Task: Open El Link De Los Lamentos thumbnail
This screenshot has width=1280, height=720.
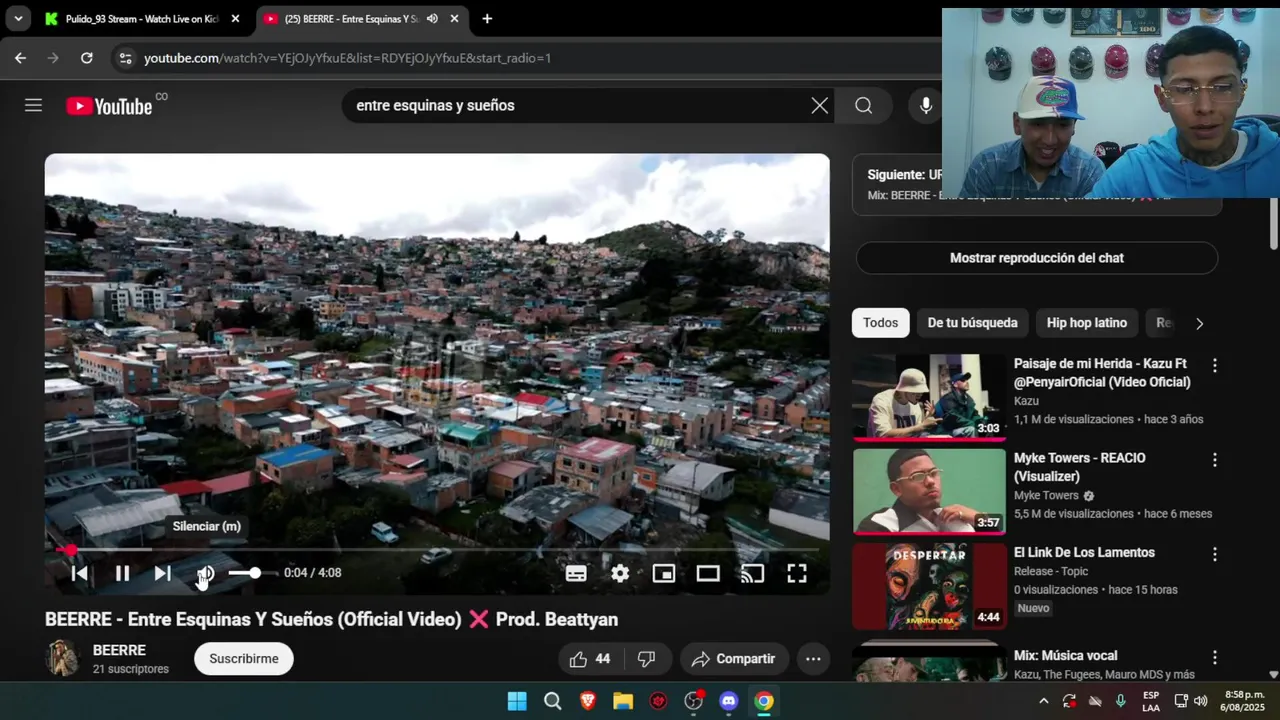Action: tap(929, 586)
